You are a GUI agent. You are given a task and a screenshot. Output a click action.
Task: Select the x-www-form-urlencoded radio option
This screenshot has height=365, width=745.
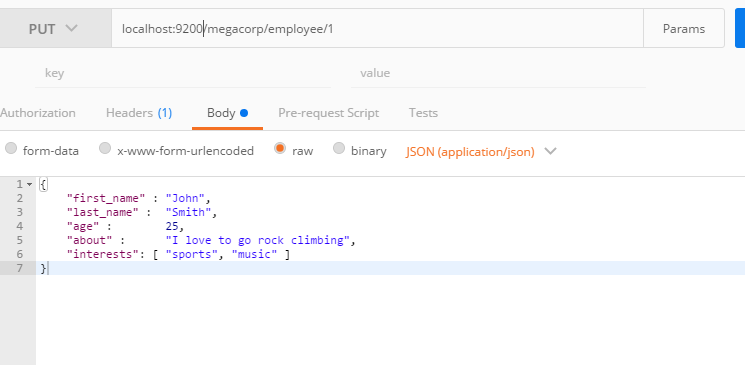[105, 148]
